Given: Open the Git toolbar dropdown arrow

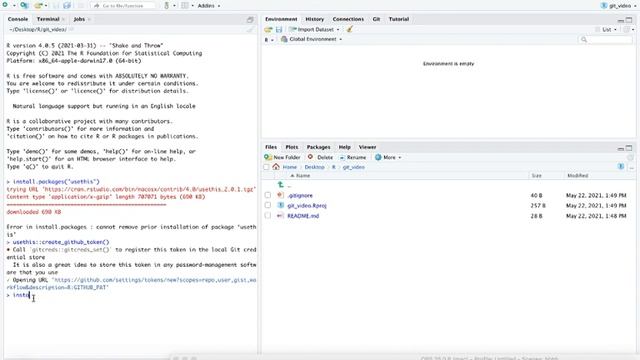Looking at the screenshot, I should coord(174,6).
